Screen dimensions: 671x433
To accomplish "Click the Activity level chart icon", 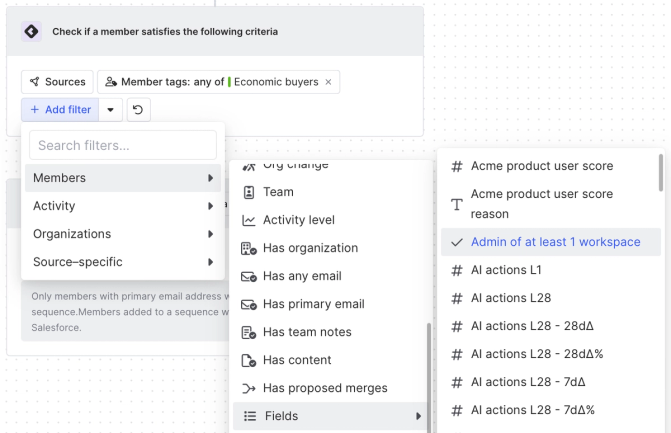I will tap(249, 220).
